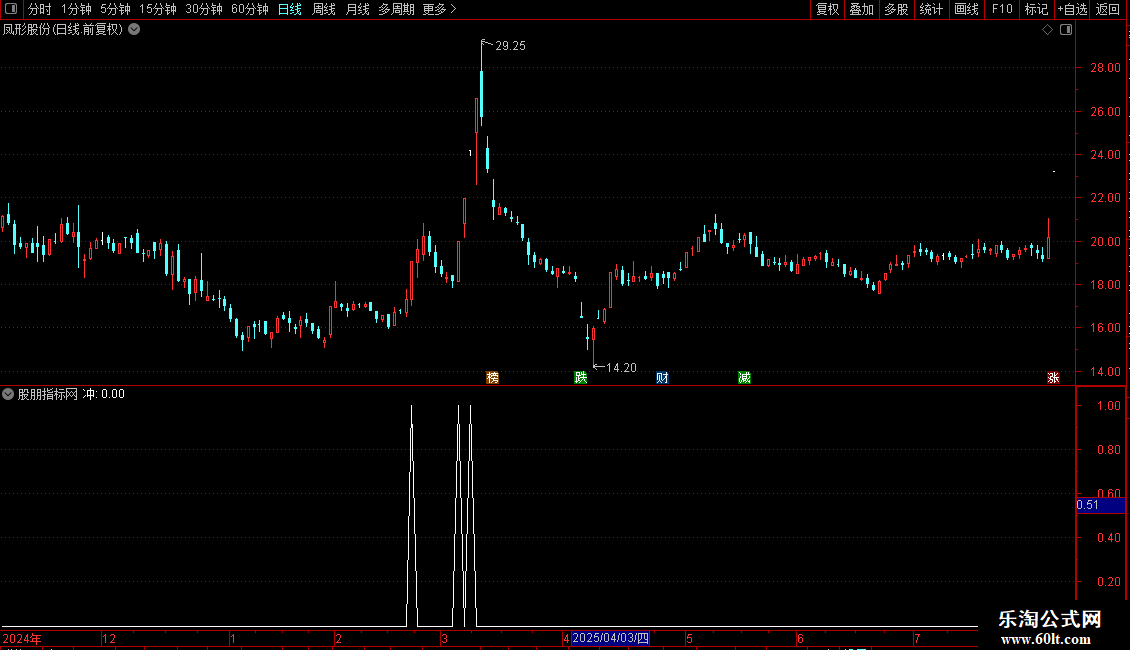Click the diamond icon above price axis
Viewport: 1130px width, 650px height.
(1047, 30)
